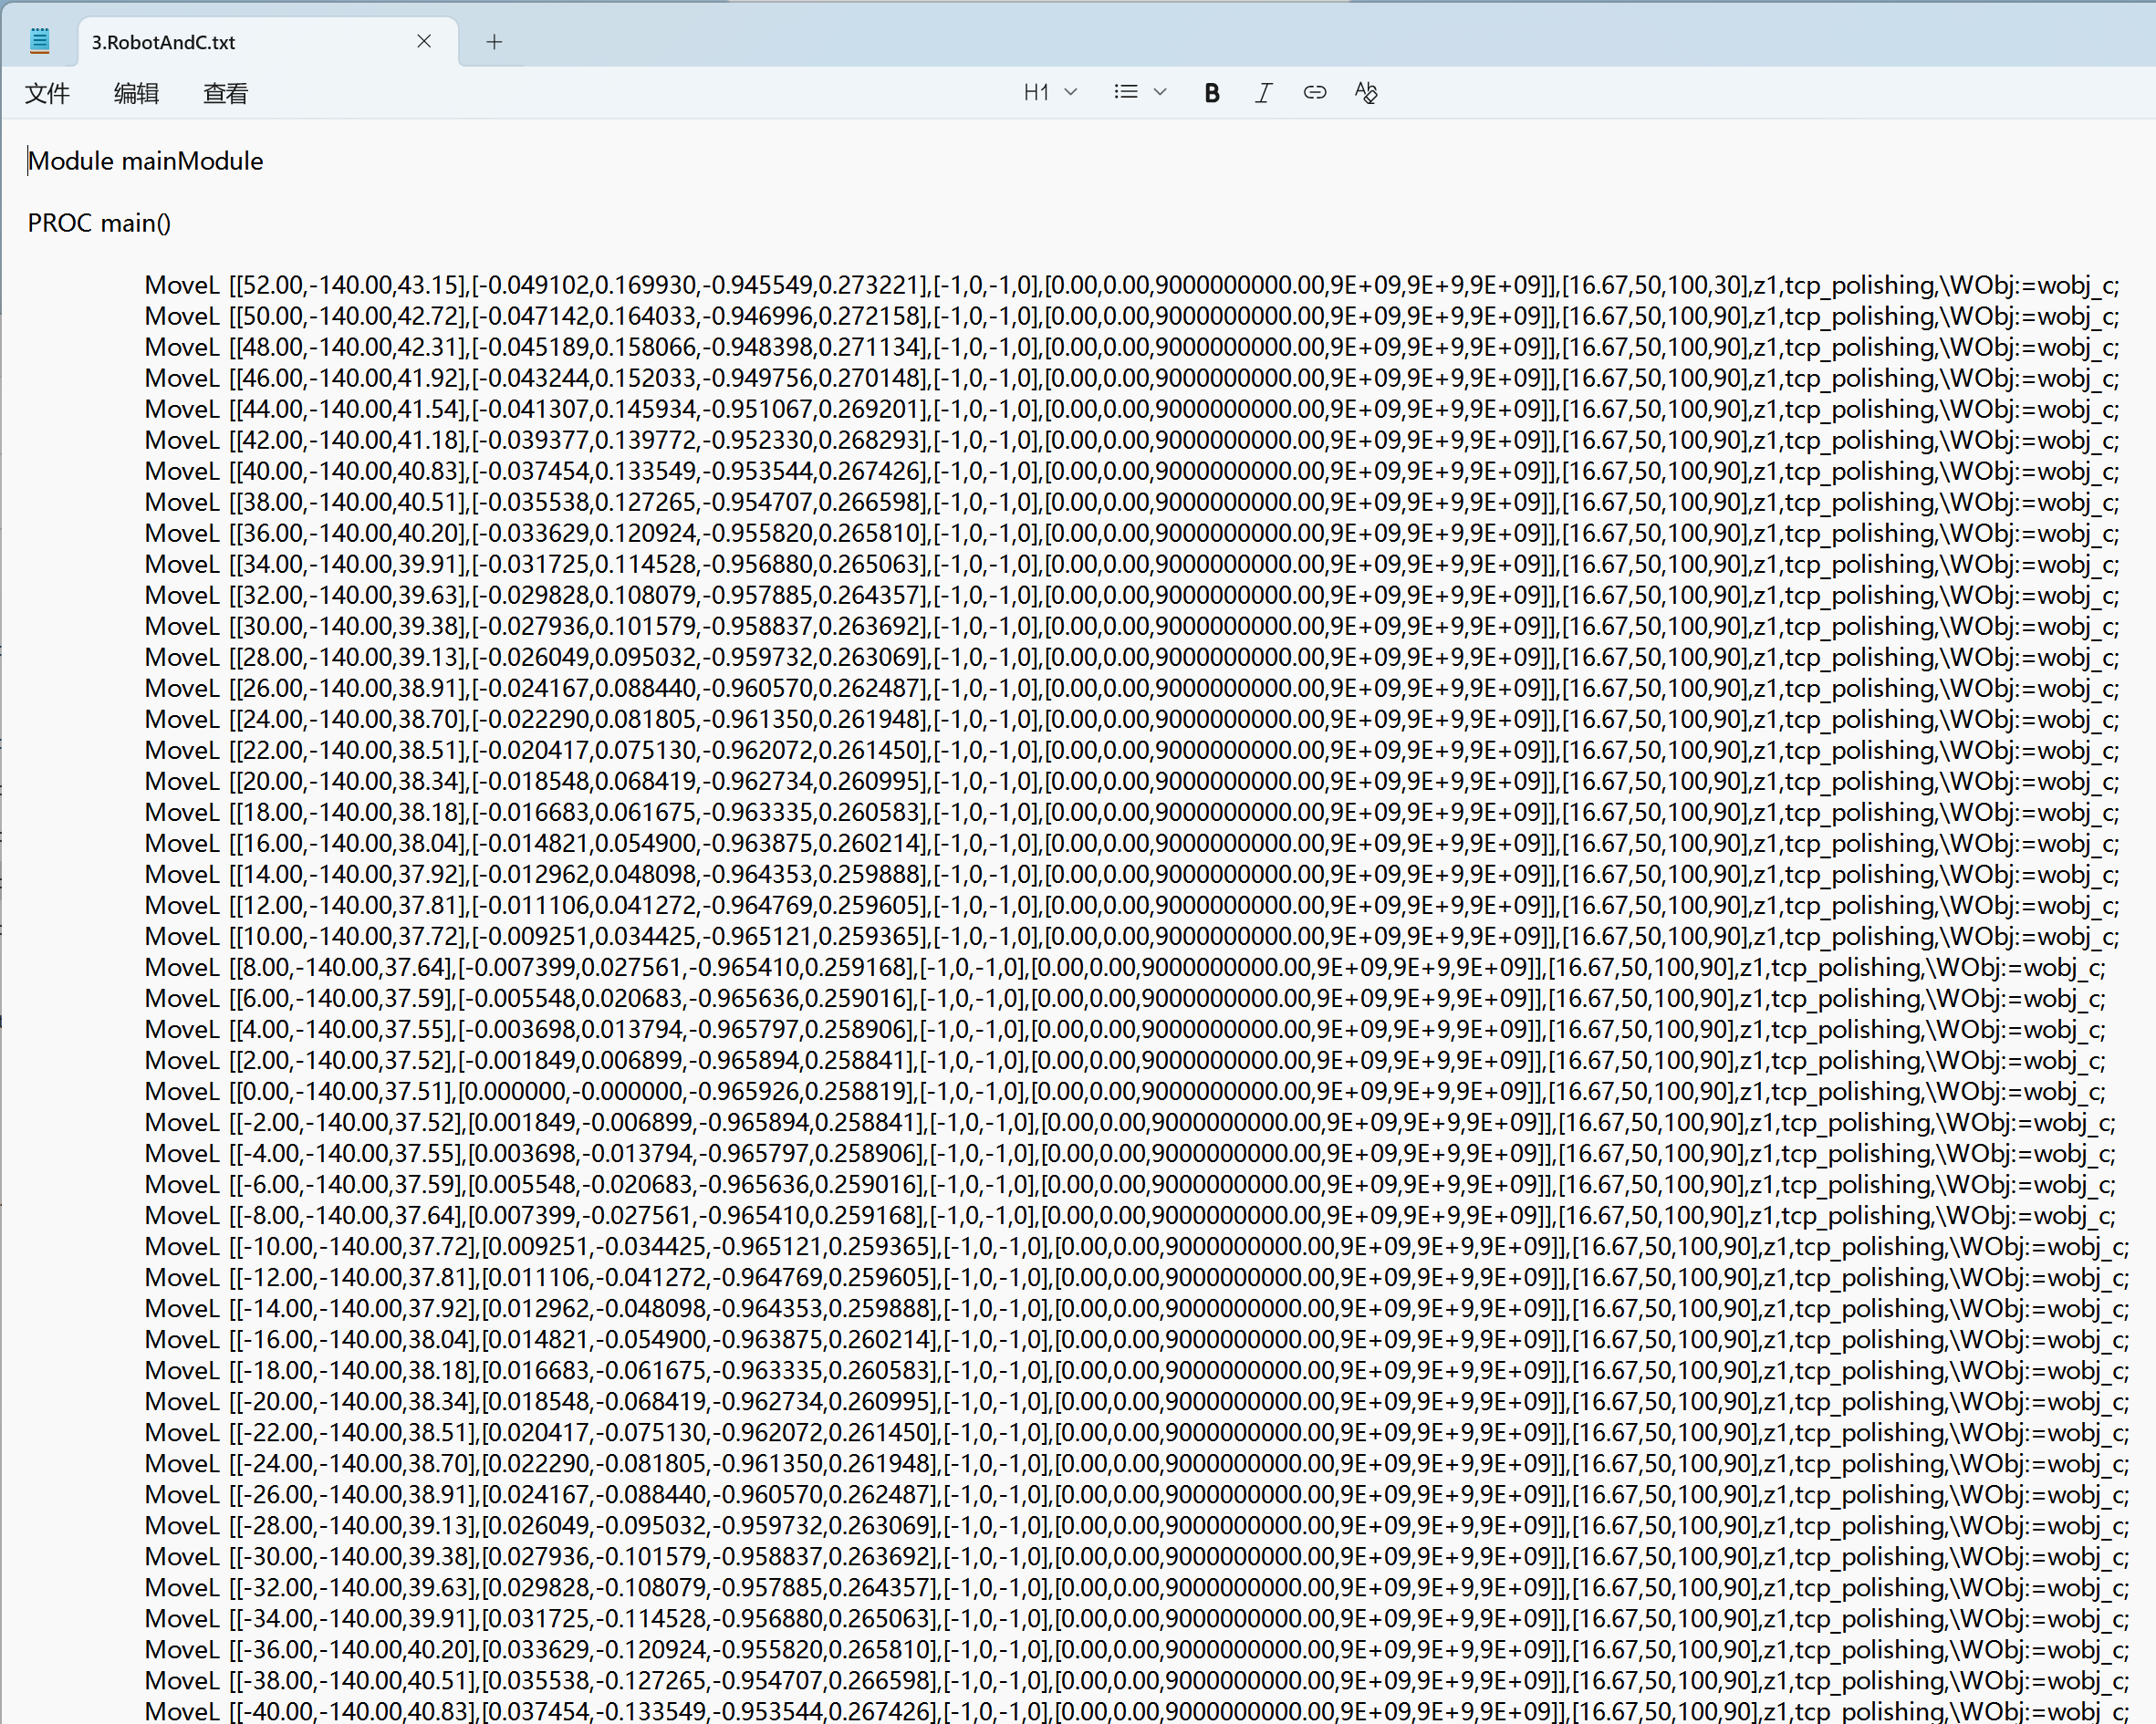Expand the list style dropdown
The height and width of the screenshot is (1724, 2156).
[1140, 93]
